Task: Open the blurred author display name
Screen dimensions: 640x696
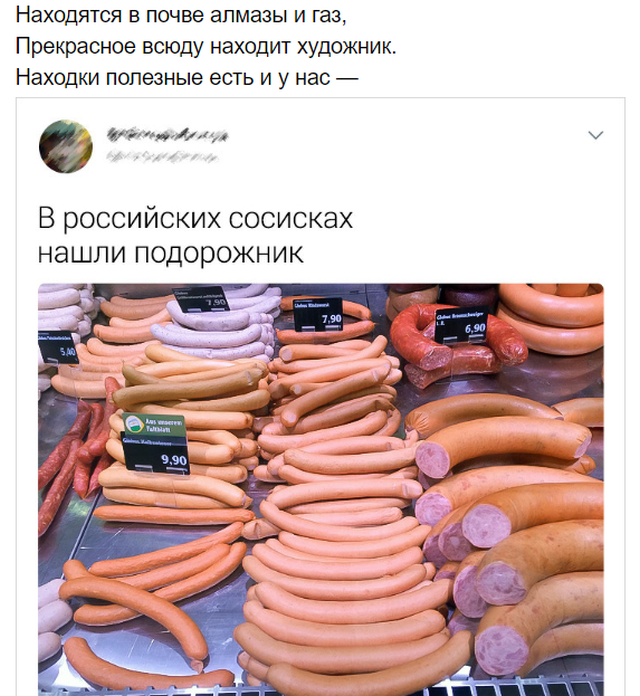Action: click(168, 135)
